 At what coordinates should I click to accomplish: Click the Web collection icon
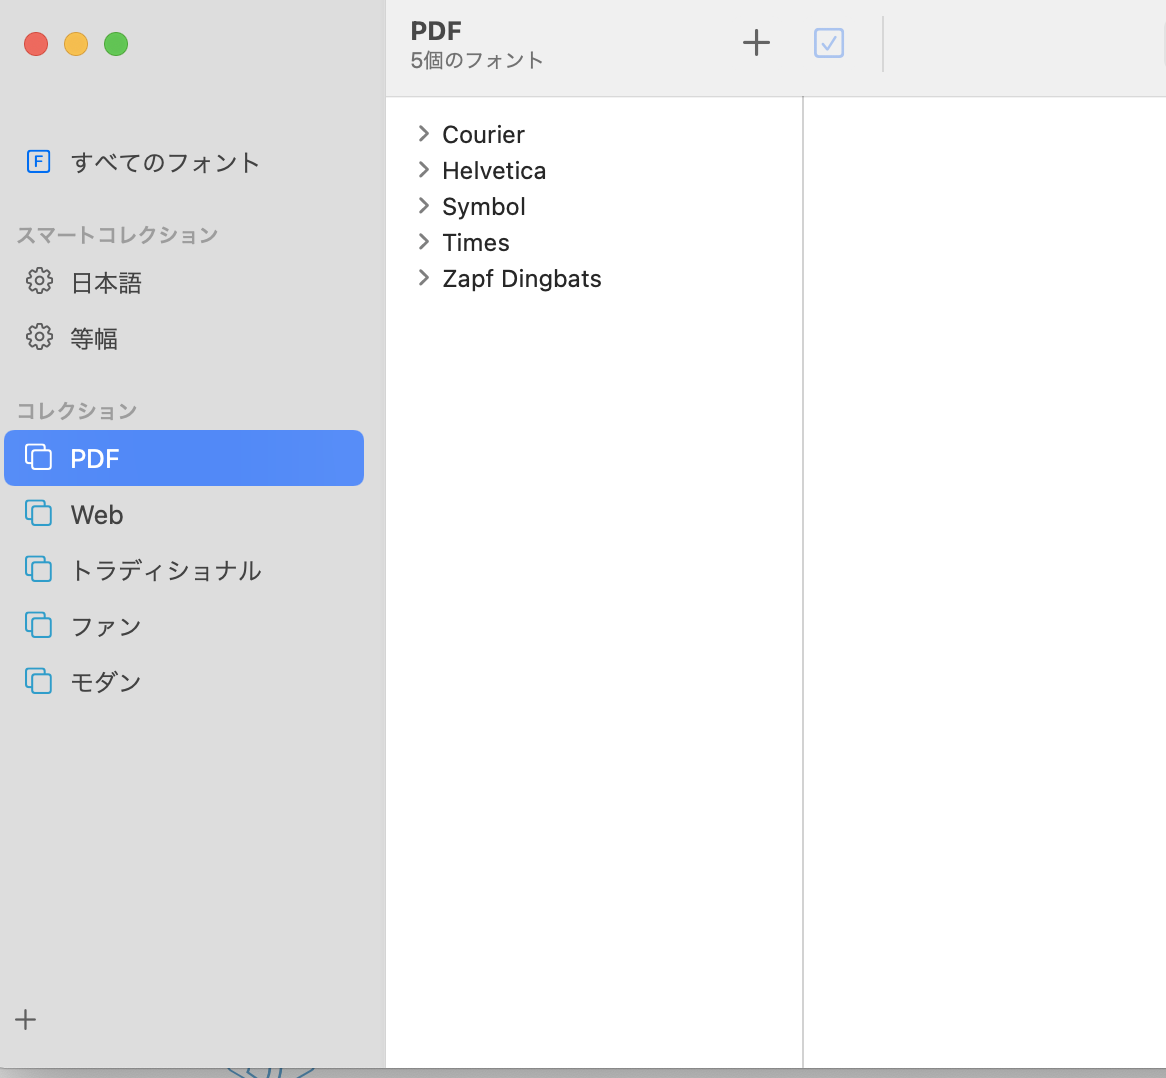pos(38,514)
